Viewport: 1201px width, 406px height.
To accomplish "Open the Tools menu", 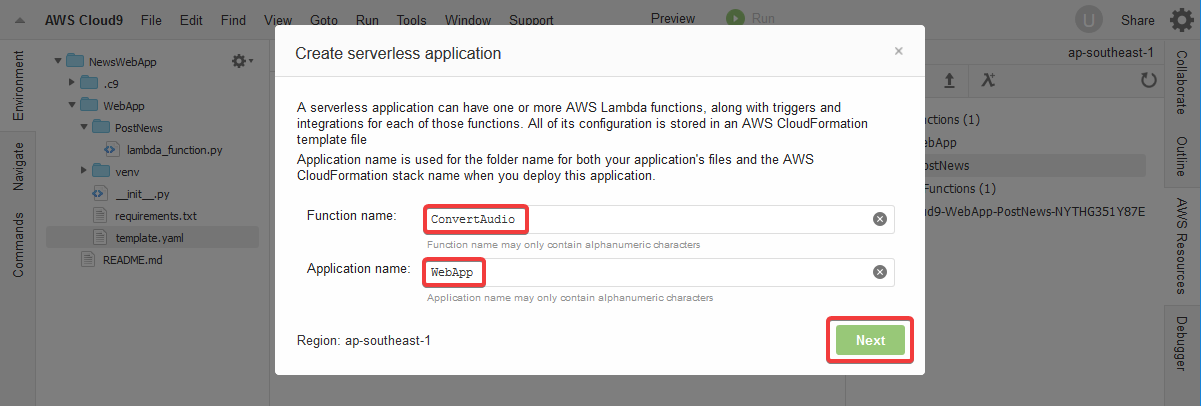I will [411, 20].
